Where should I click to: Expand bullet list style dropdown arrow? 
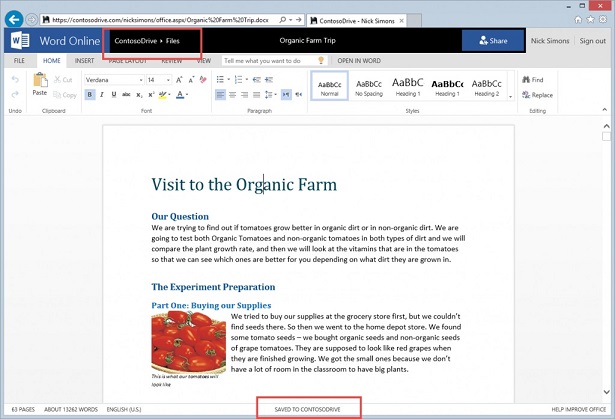coord(228,80)
